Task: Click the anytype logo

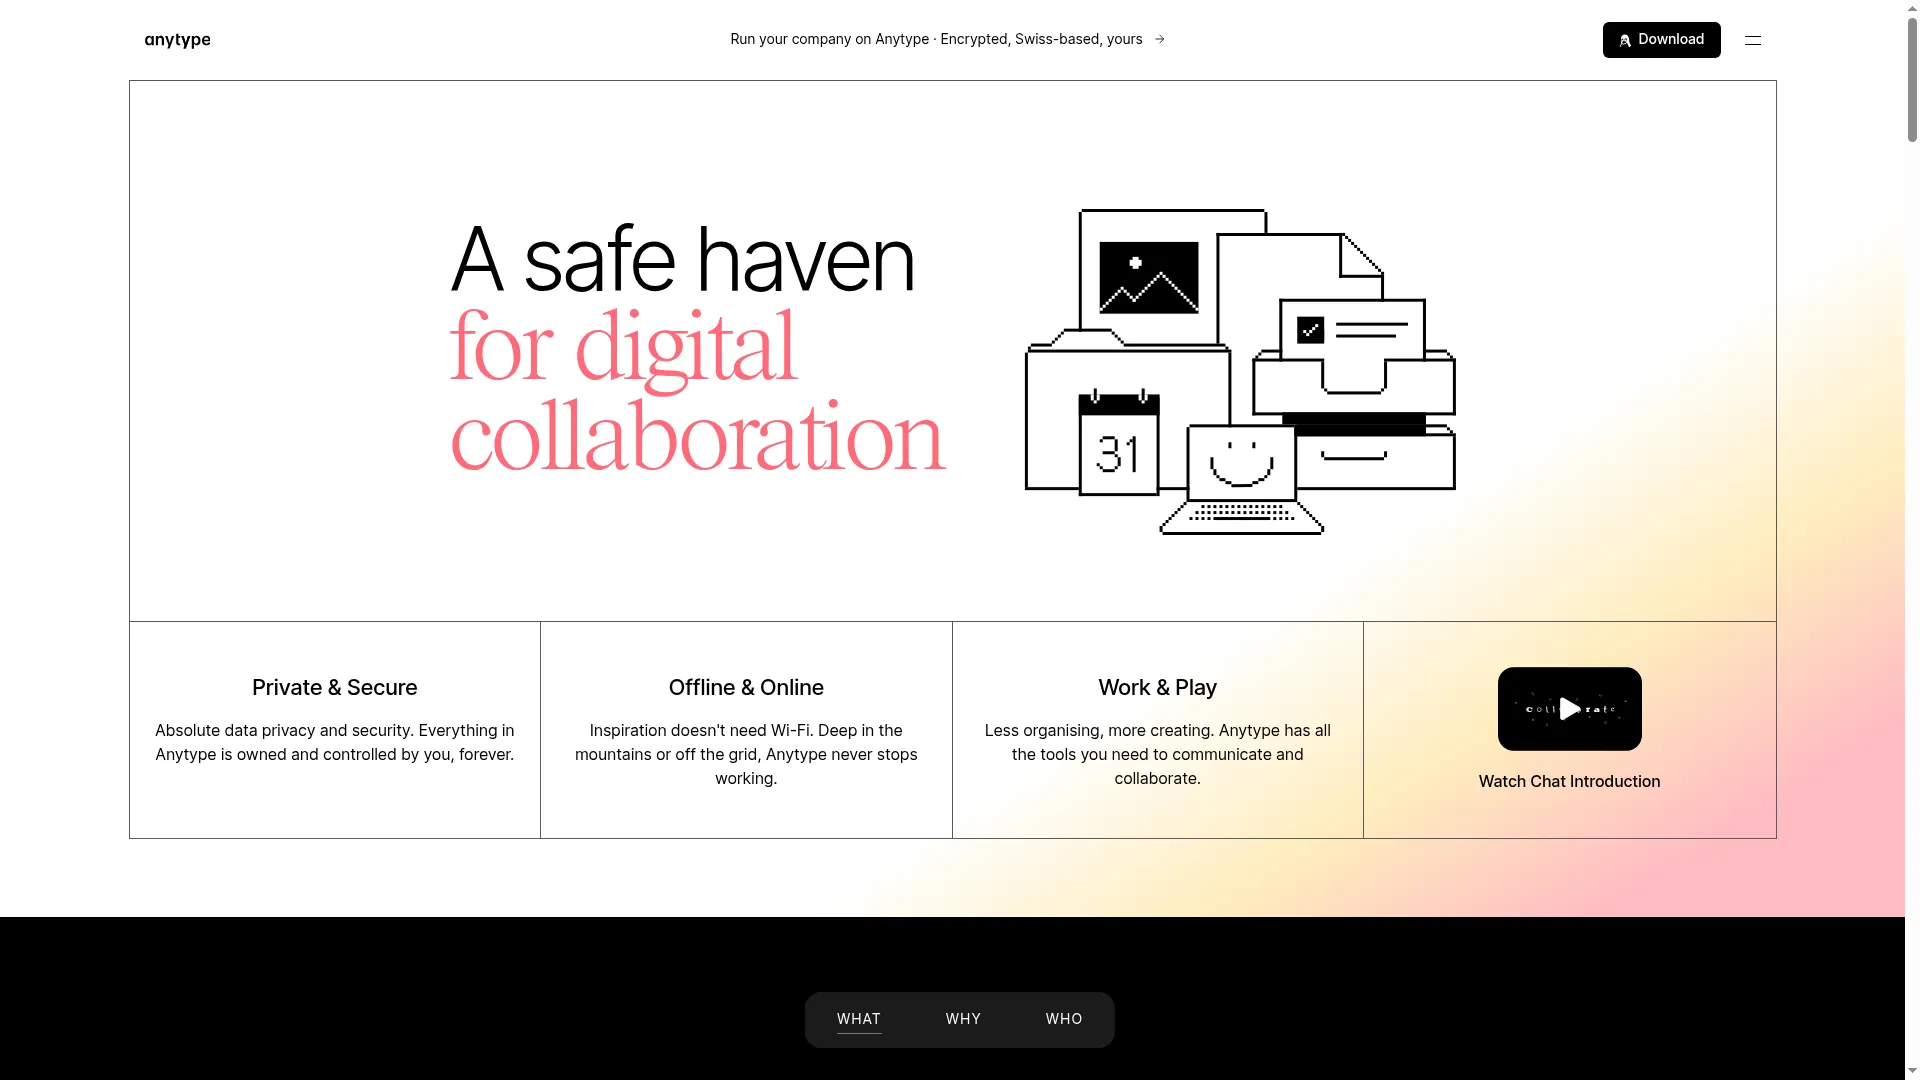Action: [177, 40]
